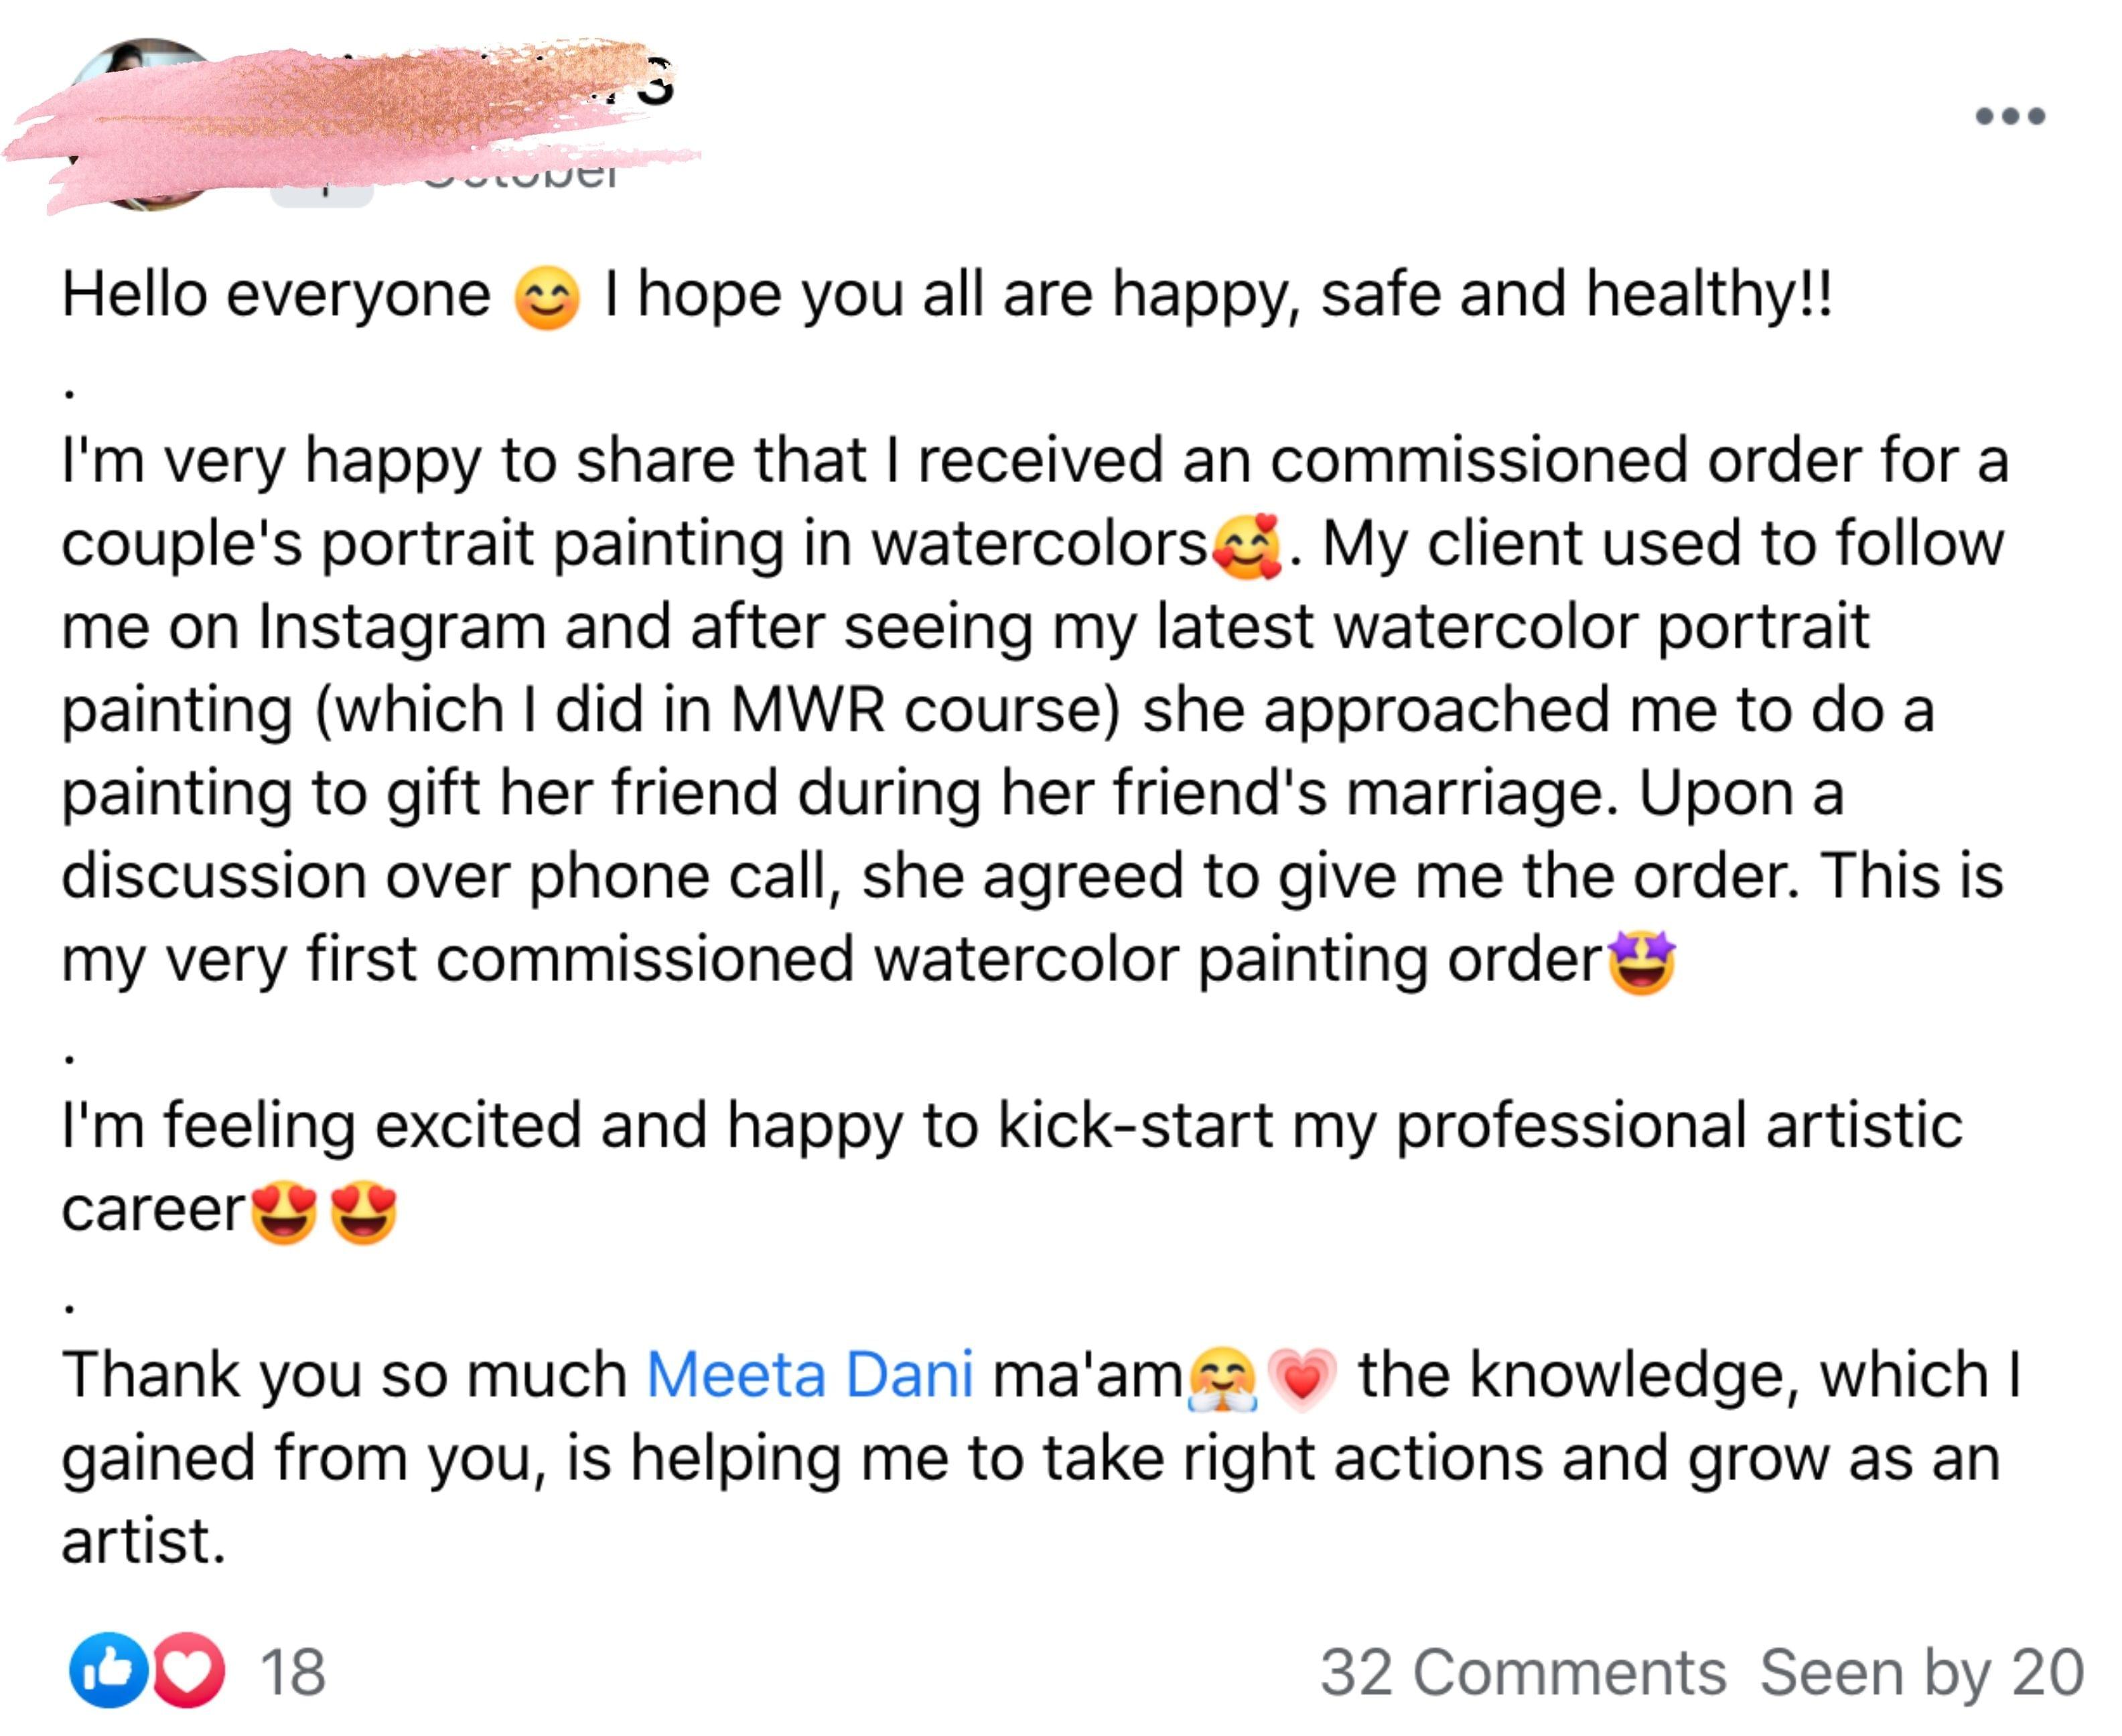Click the star-struck emoji after painting order
2122x1736 pixels.
tap(1642, 962)
